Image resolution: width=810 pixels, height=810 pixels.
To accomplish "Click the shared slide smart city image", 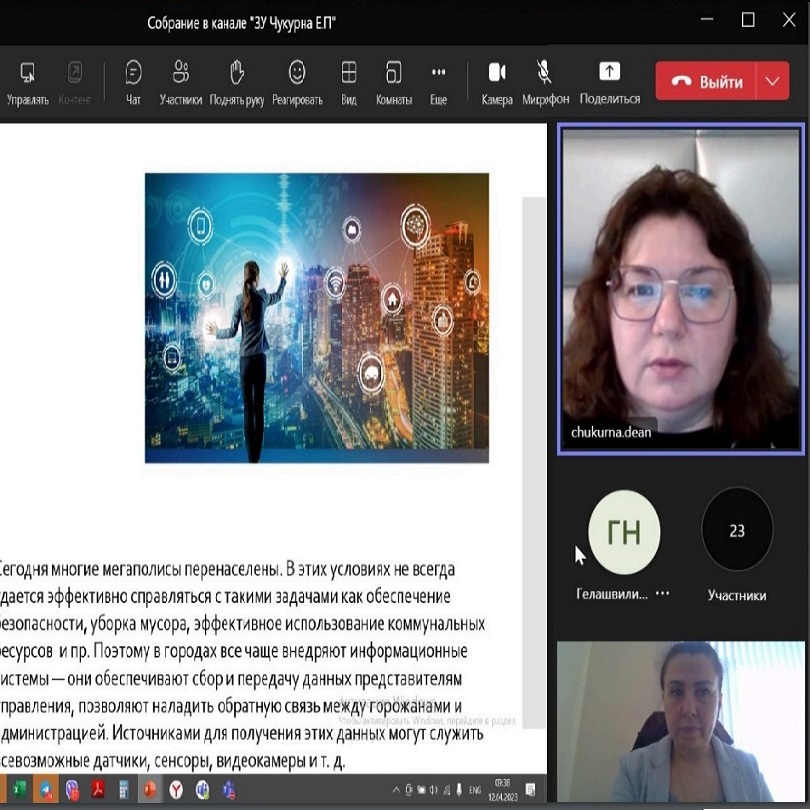I will (317, 318).
